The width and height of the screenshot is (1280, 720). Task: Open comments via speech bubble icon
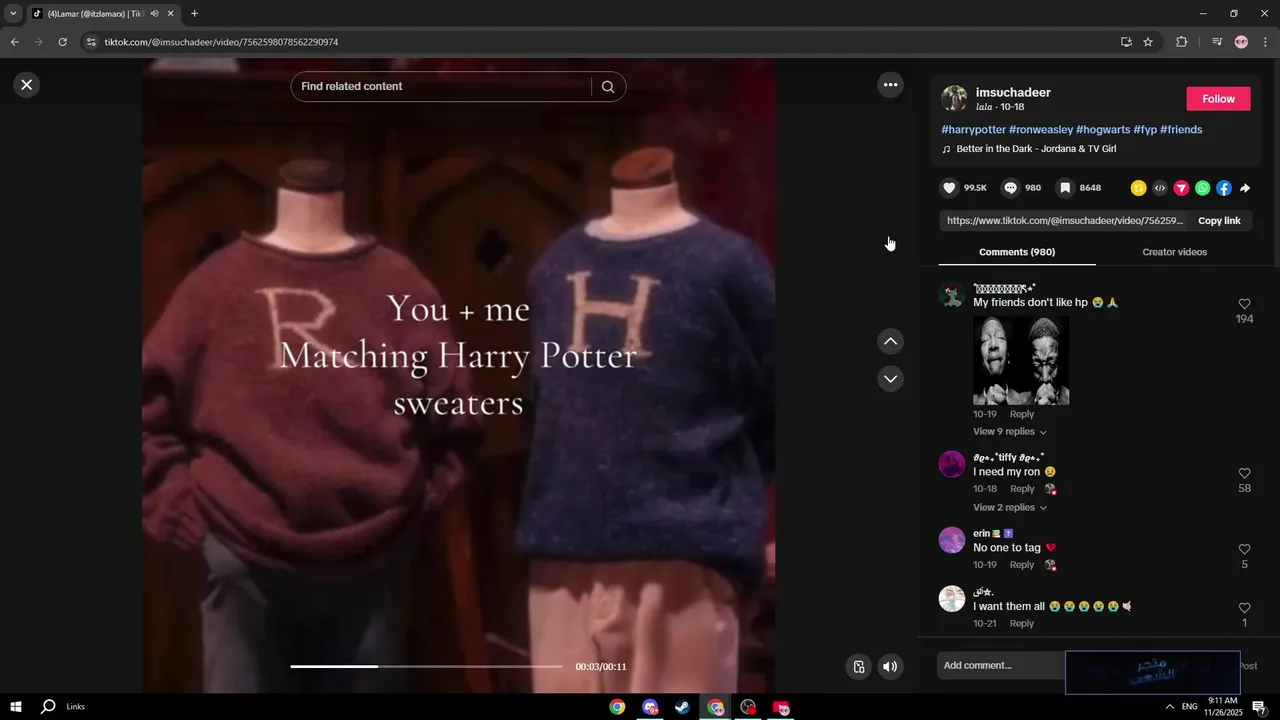1010,188
